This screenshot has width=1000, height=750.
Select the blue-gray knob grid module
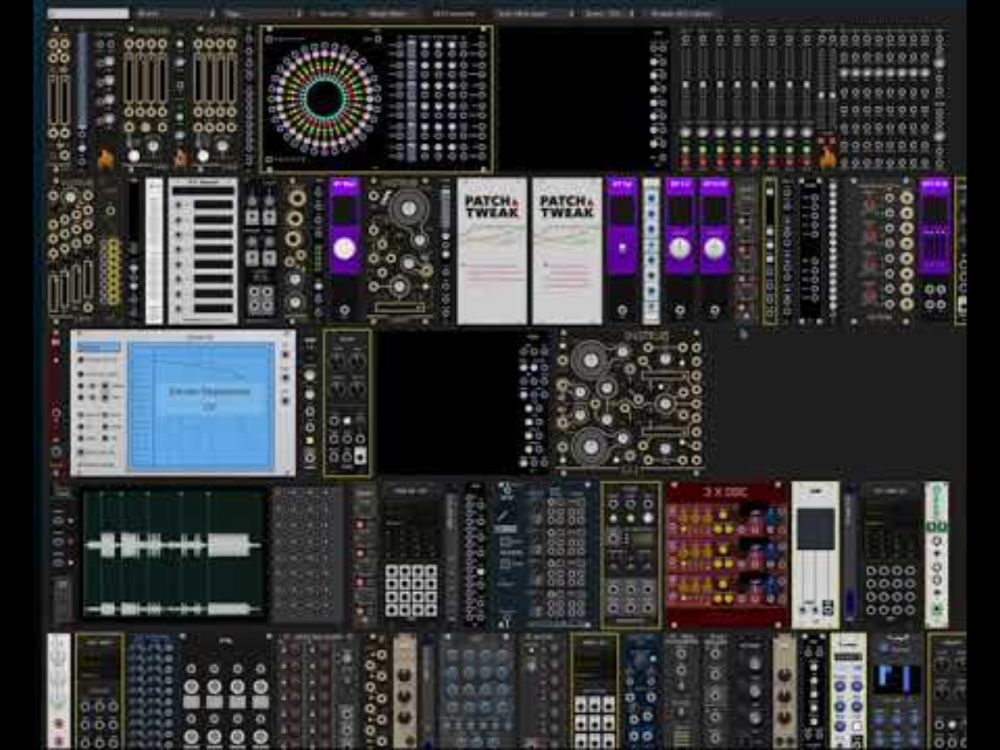[476, 692]
